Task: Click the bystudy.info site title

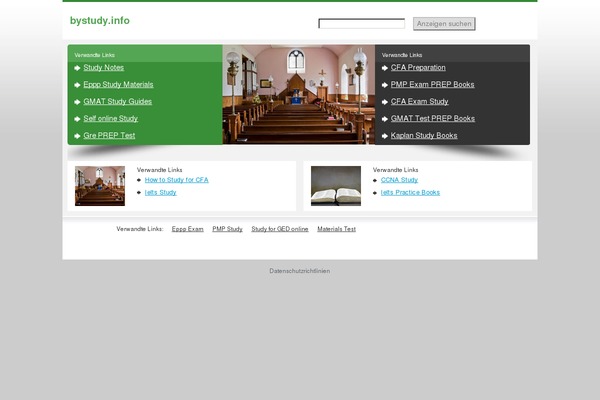Action: pyautogui.click(x=99, y=21)
